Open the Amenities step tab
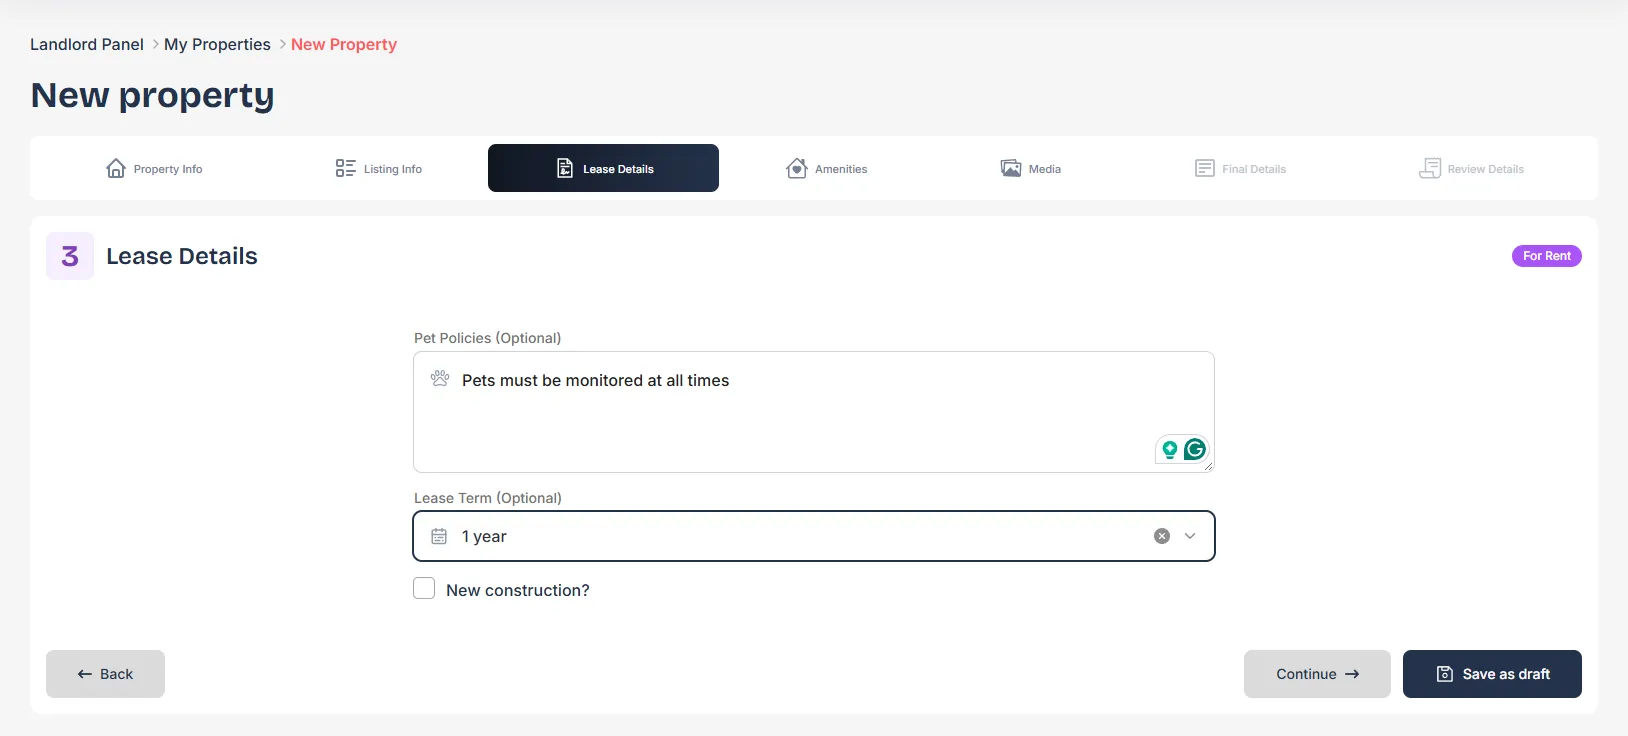Image resolution: width=1628 pixels, height=736 pixels. (826, 168)
